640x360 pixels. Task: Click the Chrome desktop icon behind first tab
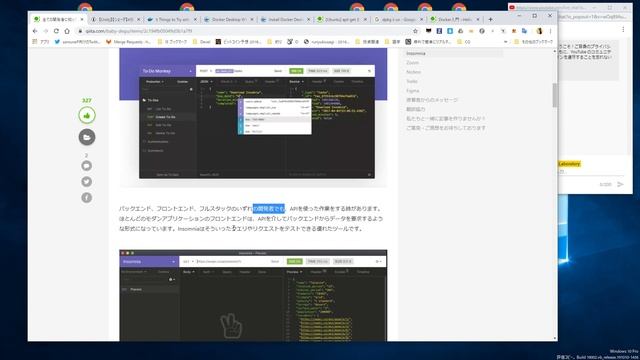tap(85, 7)
